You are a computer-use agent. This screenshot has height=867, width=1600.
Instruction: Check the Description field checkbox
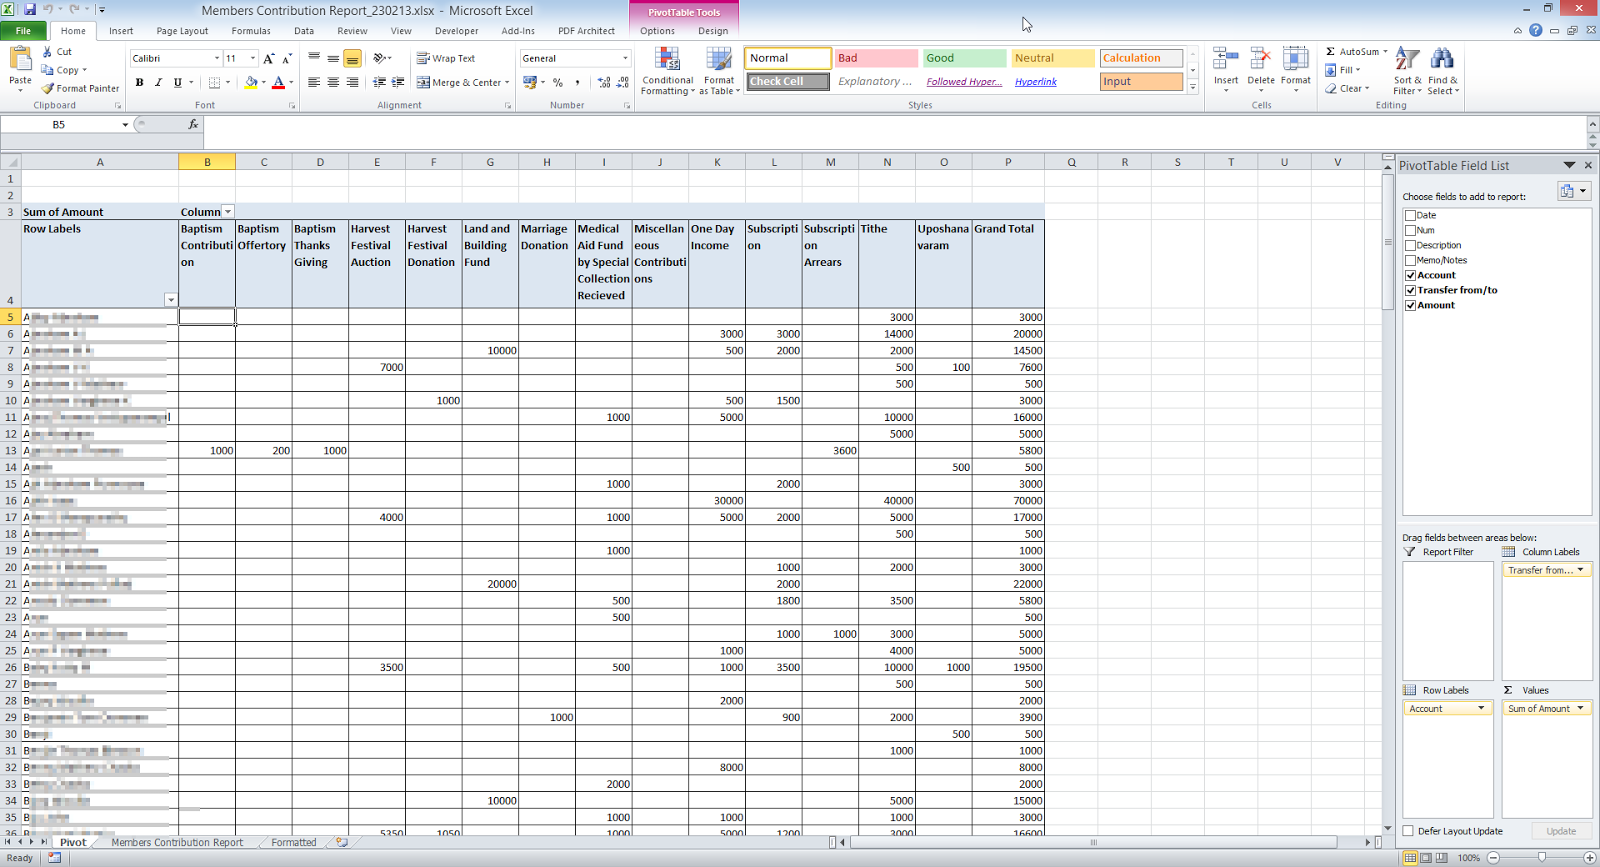(1410, 245)
